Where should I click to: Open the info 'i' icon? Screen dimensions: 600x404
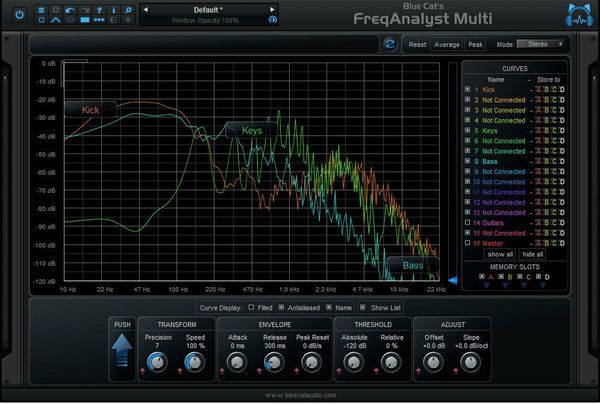tap(114, 10)
